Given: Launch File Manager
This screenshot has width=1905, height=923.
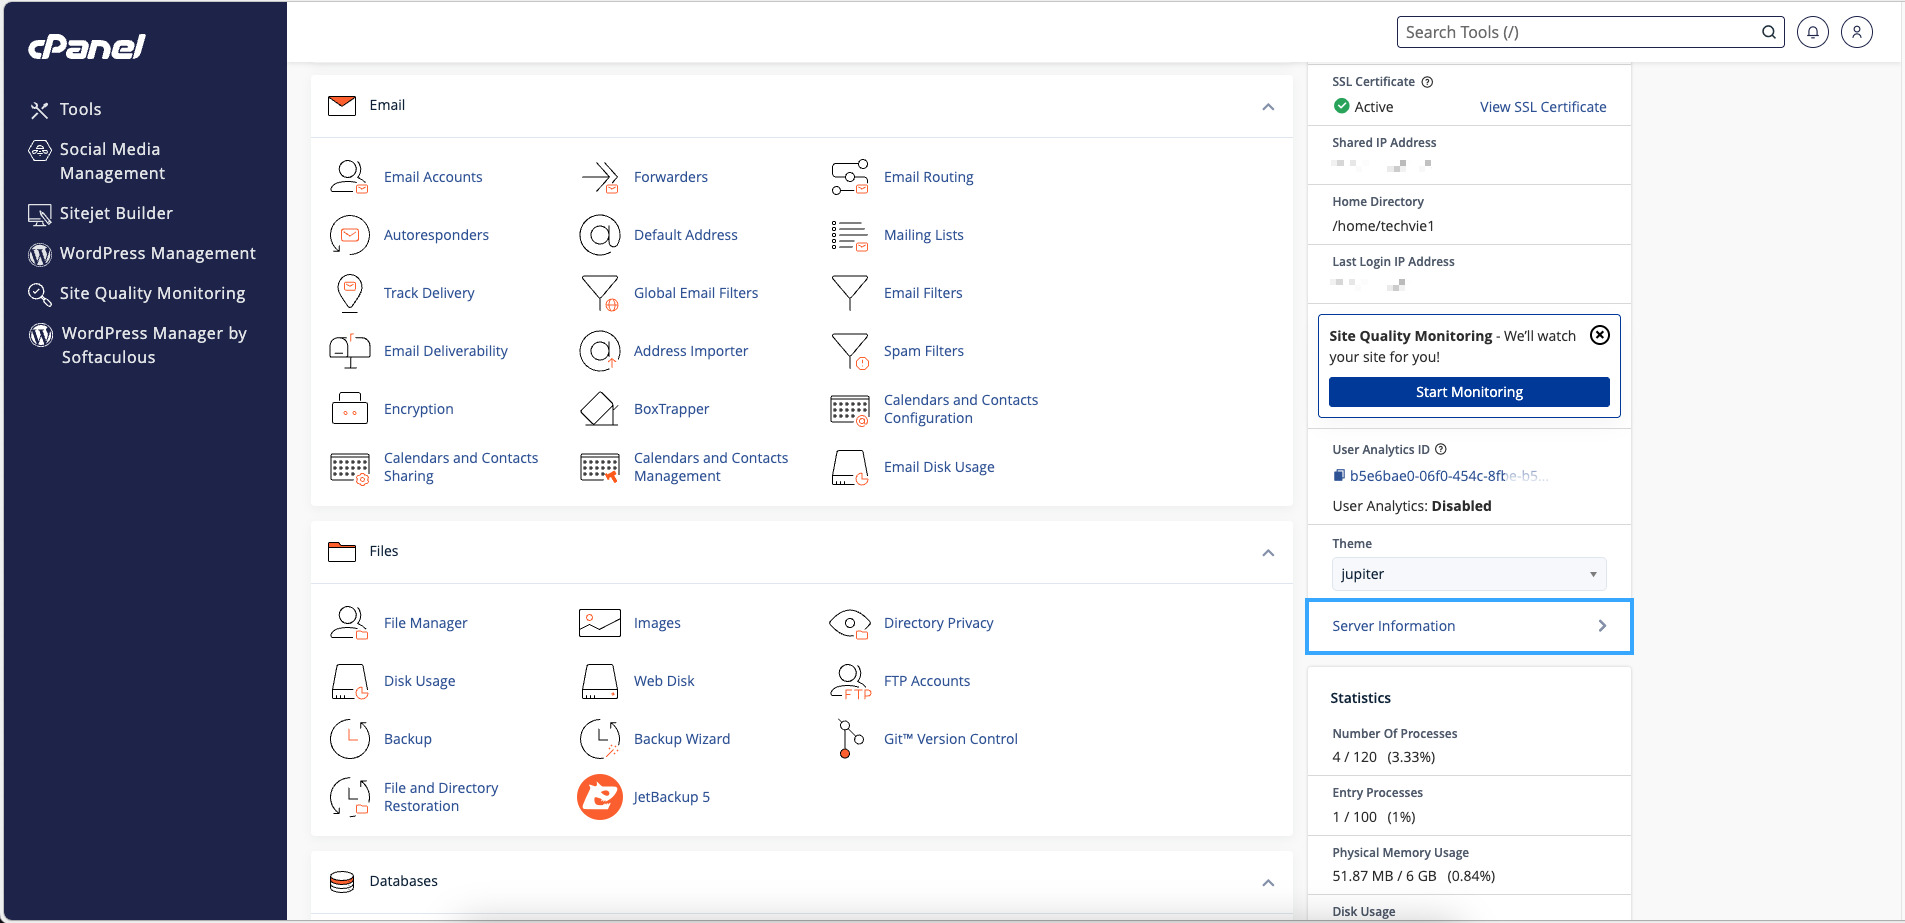Looking at the screenshot, I should click(x=425, y=622).
